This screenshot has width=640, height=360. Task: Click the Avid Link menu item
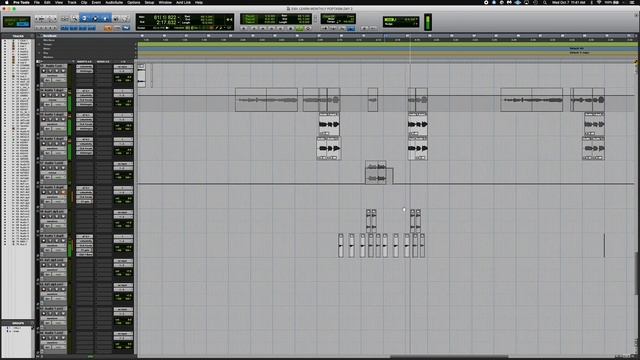point(183,2)
